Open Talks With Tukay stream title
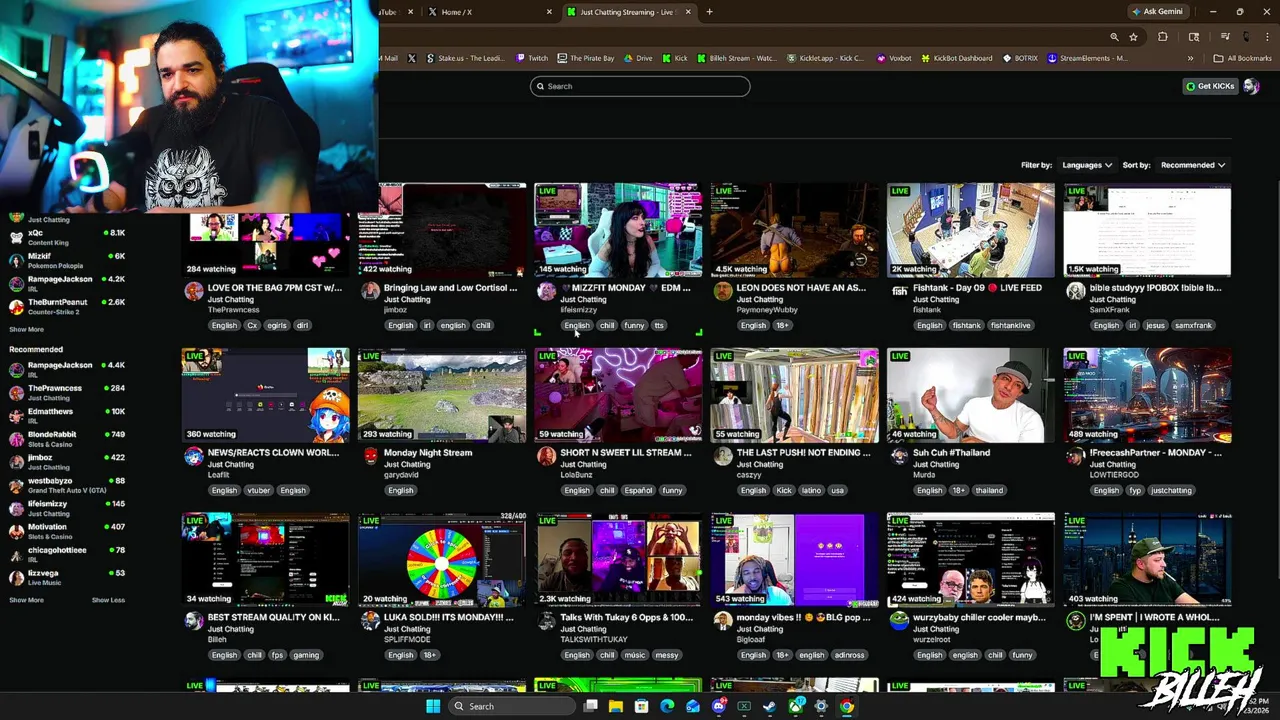This screenshot has width=1280, height=720. point(626,618)
